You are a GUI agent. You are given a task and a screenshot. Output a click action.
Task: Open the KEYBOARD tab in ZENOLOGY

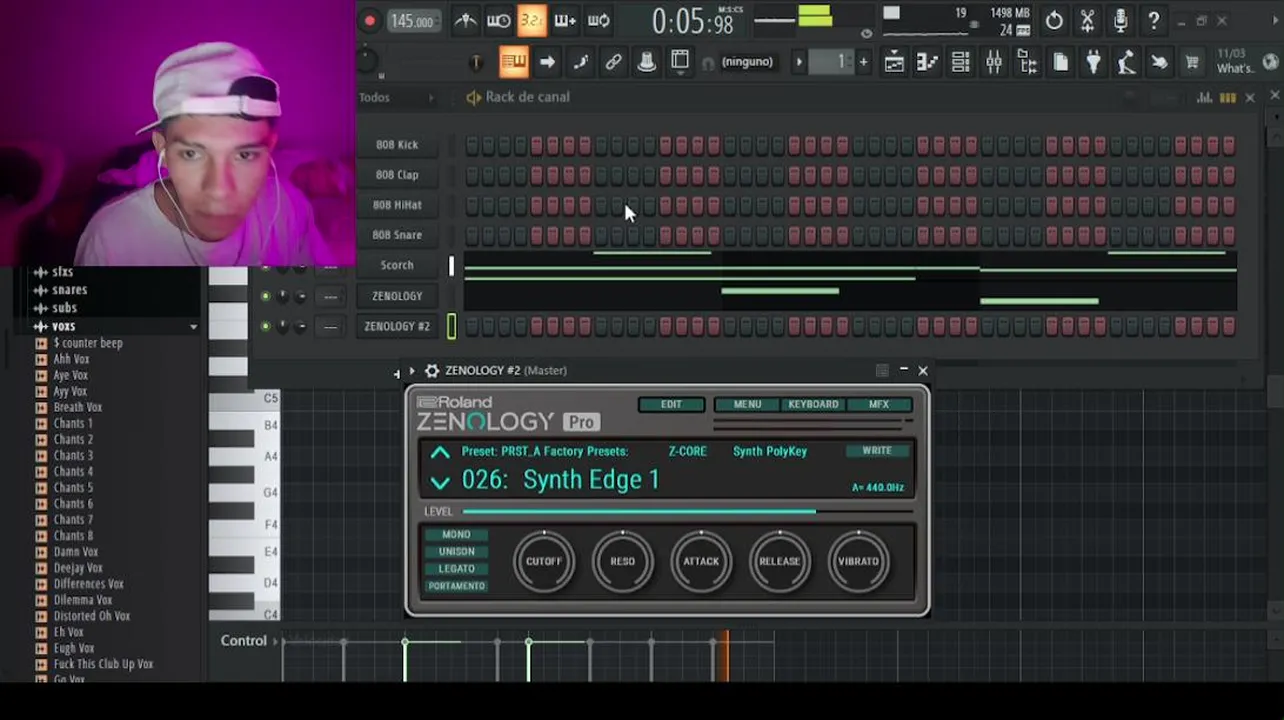(x=813, y=405)
